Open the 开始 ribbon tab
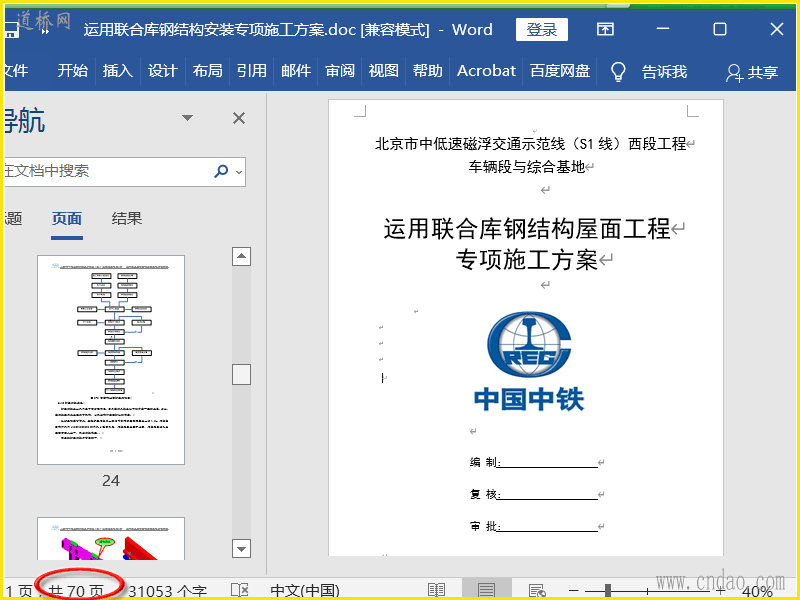 tap(72, 70)
